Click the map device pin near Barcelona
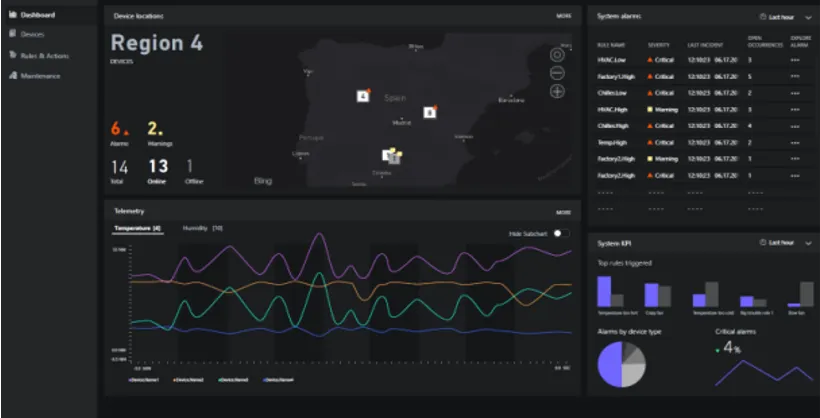The height and width of the screenshot is (418, 820). point(429,112)
